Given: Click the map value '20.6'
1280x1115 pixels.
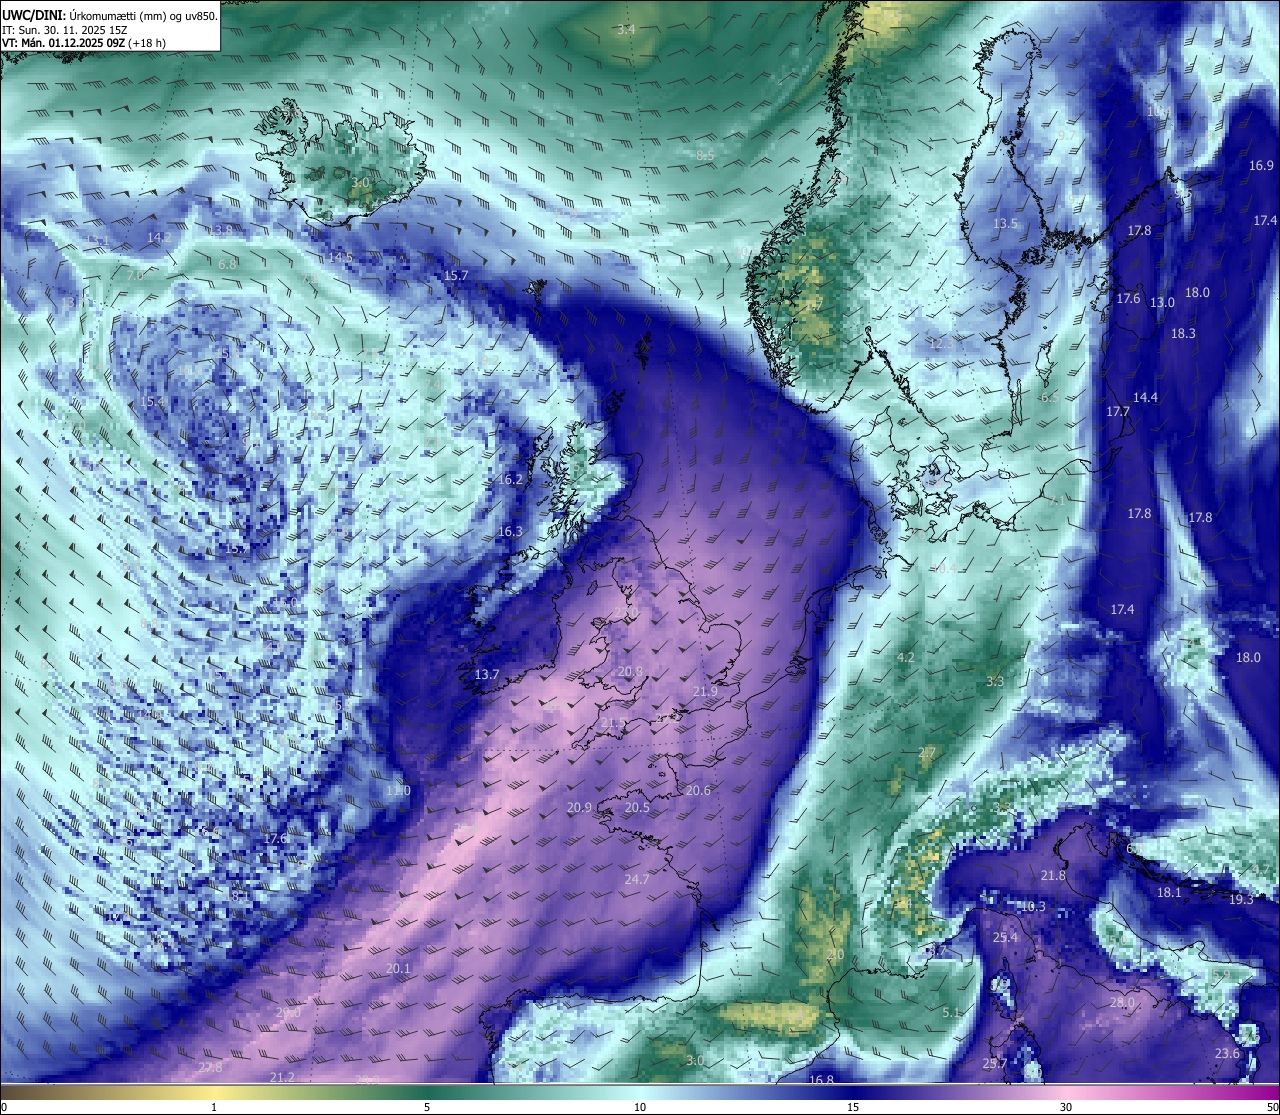Looking at the screenshot, I should (698, 791).
